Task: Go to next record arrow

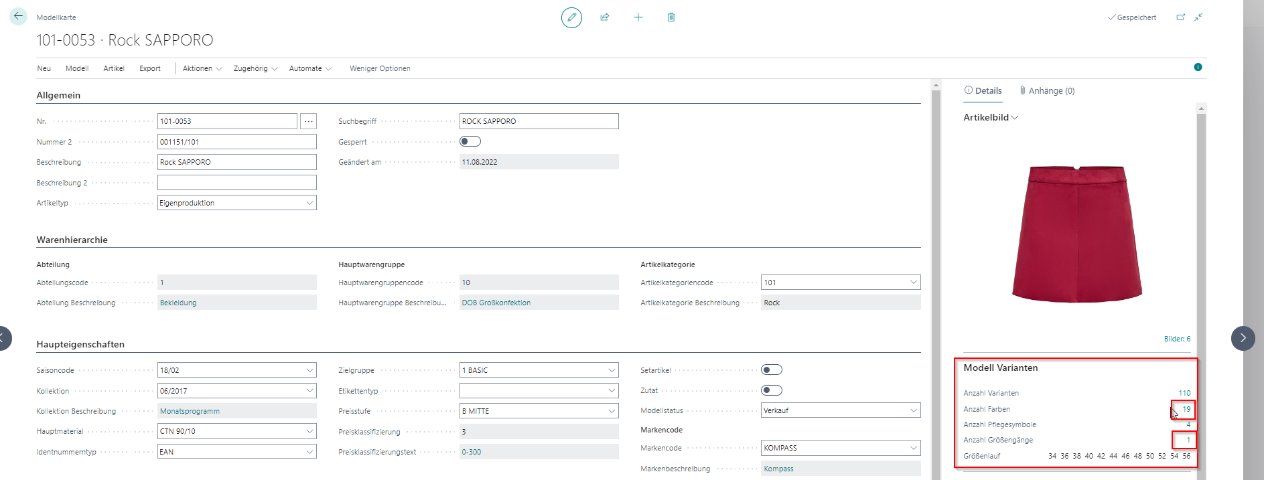Action: pyautogui.click(x=1242, y=338)
